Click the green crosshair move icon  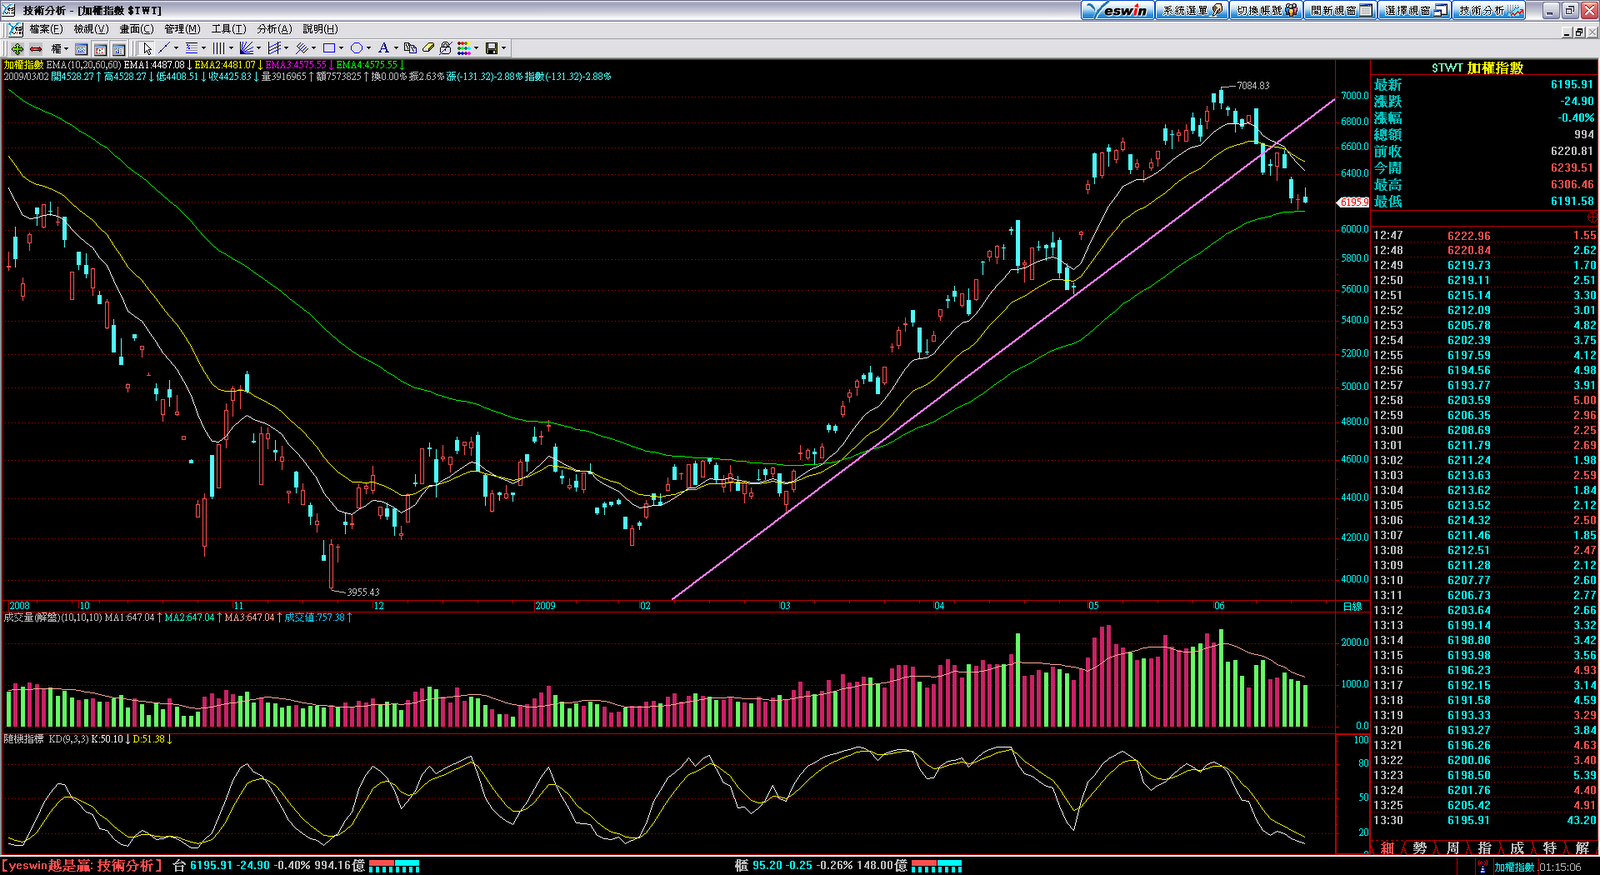[x=17, y=48]
